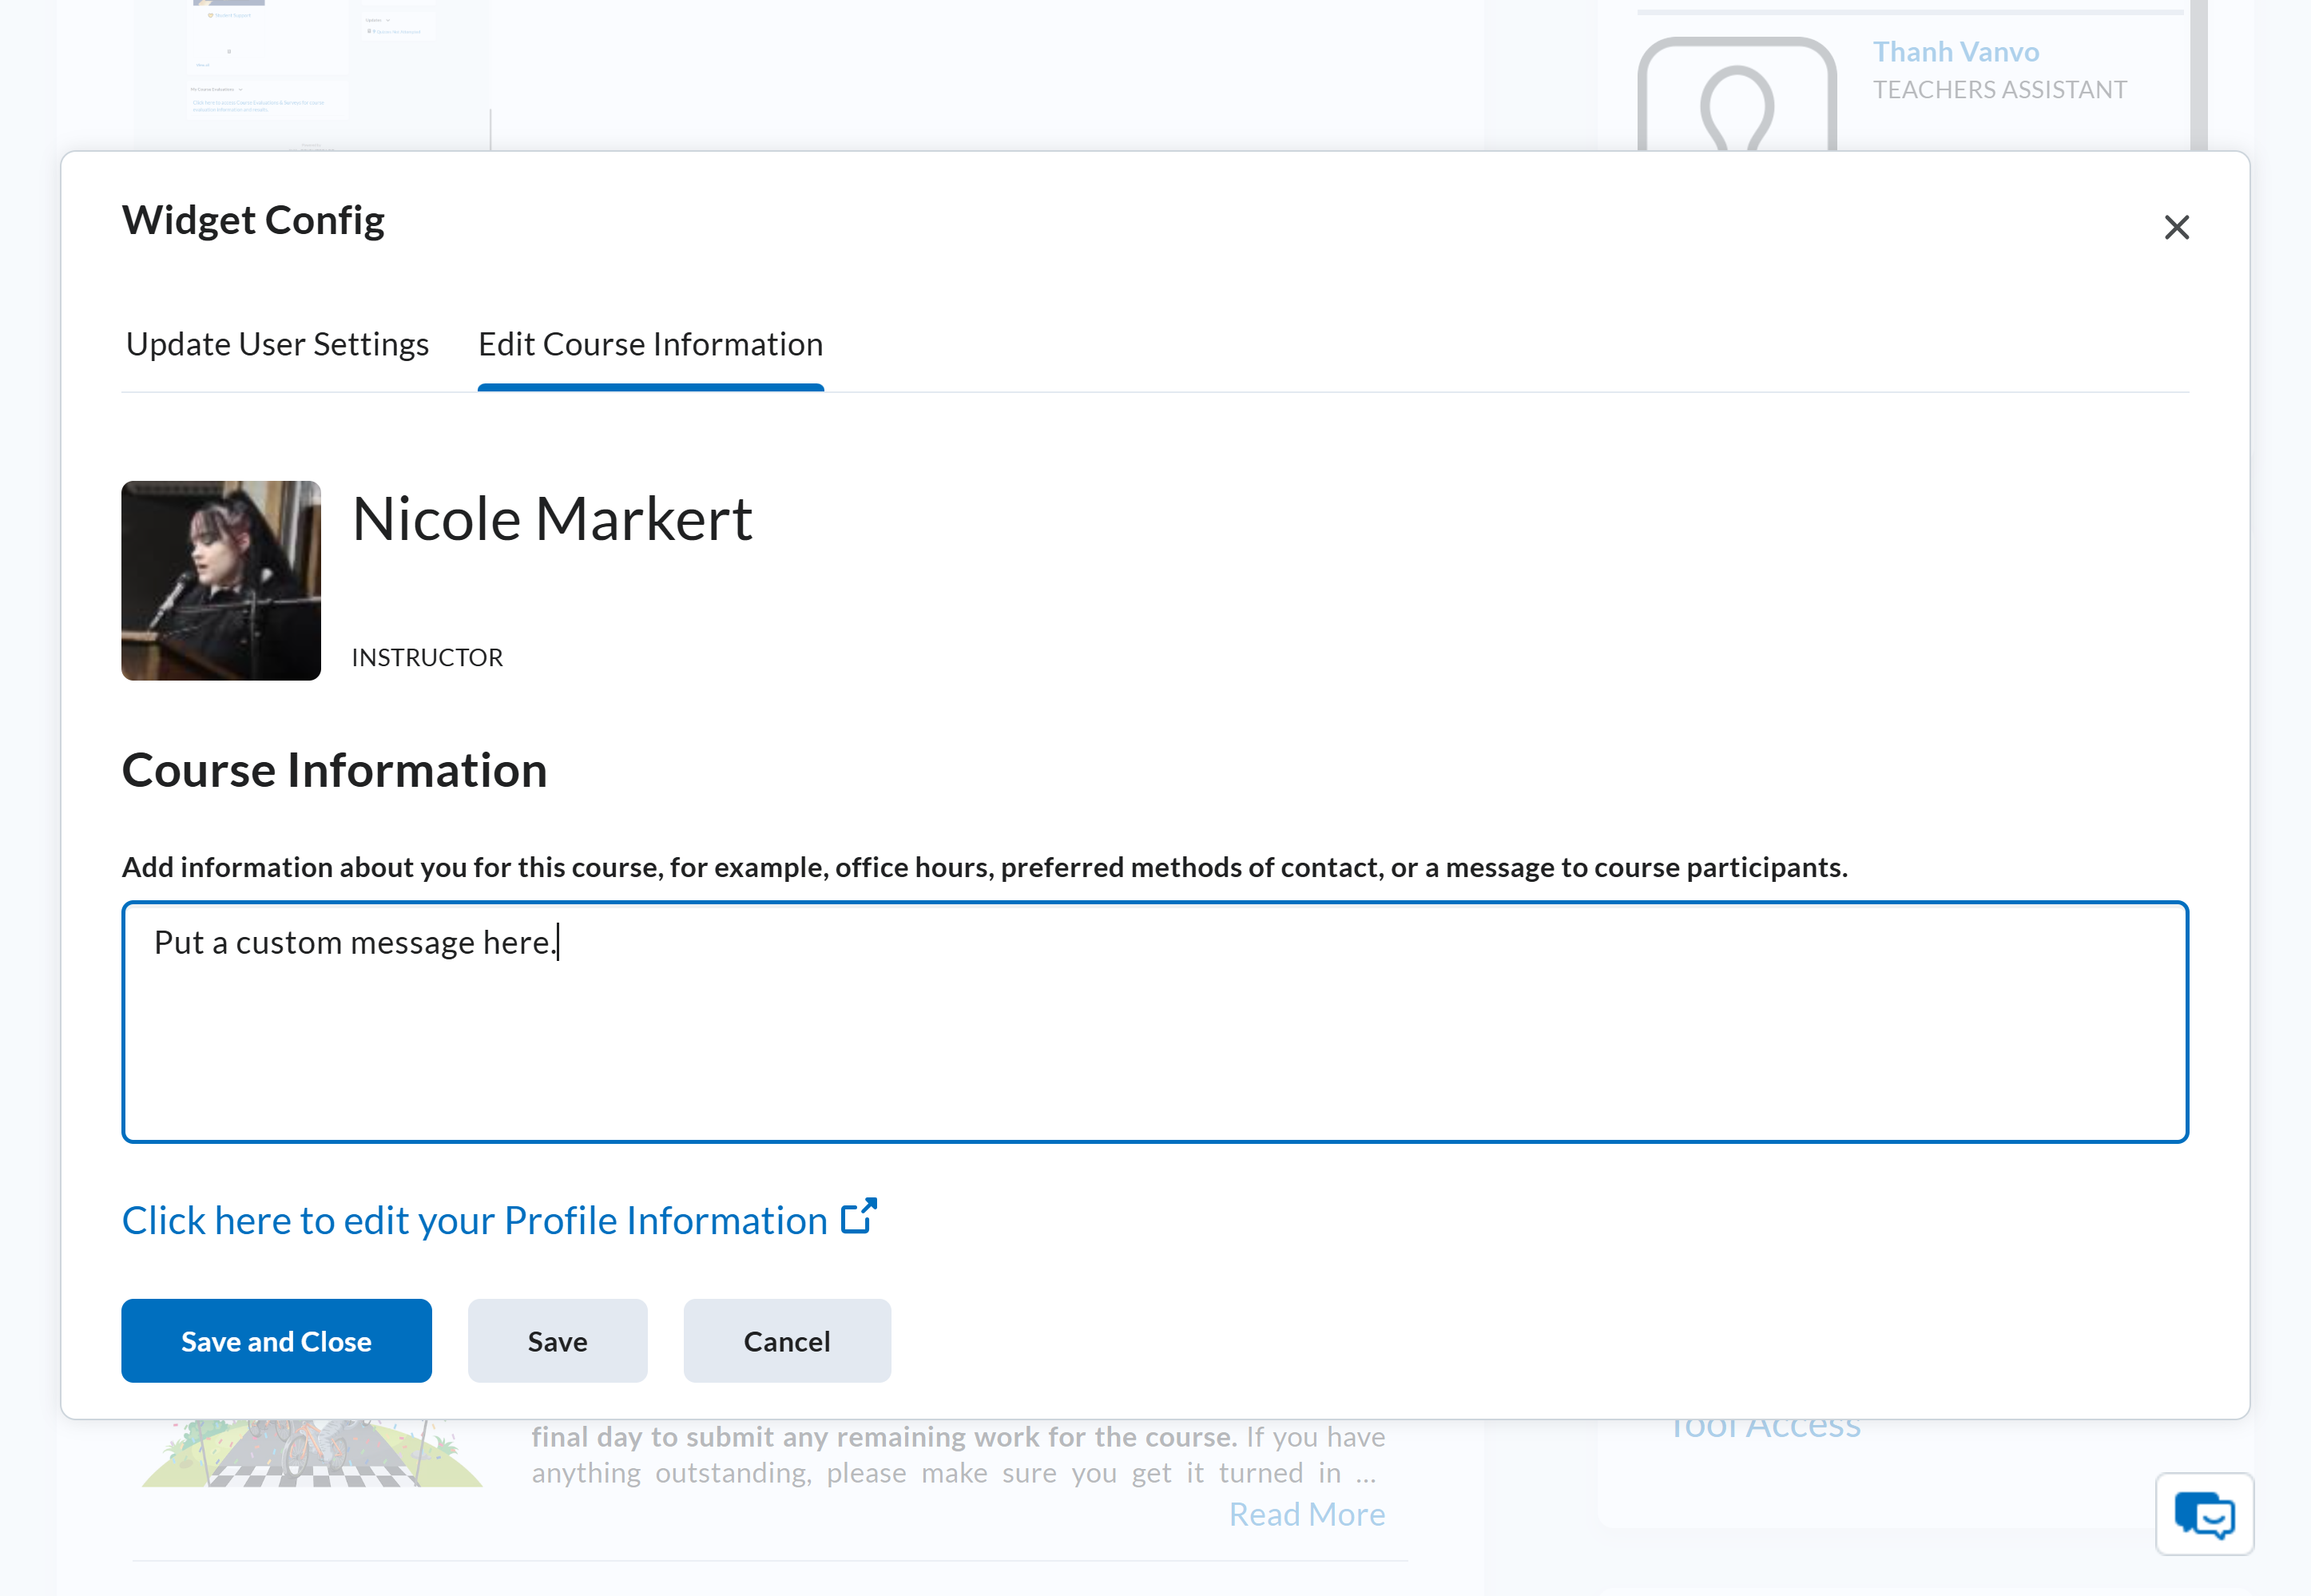Click the INSTRUCTOR role label
The height and width of the screenshot is (1596, 2311).
pos(427,657)
